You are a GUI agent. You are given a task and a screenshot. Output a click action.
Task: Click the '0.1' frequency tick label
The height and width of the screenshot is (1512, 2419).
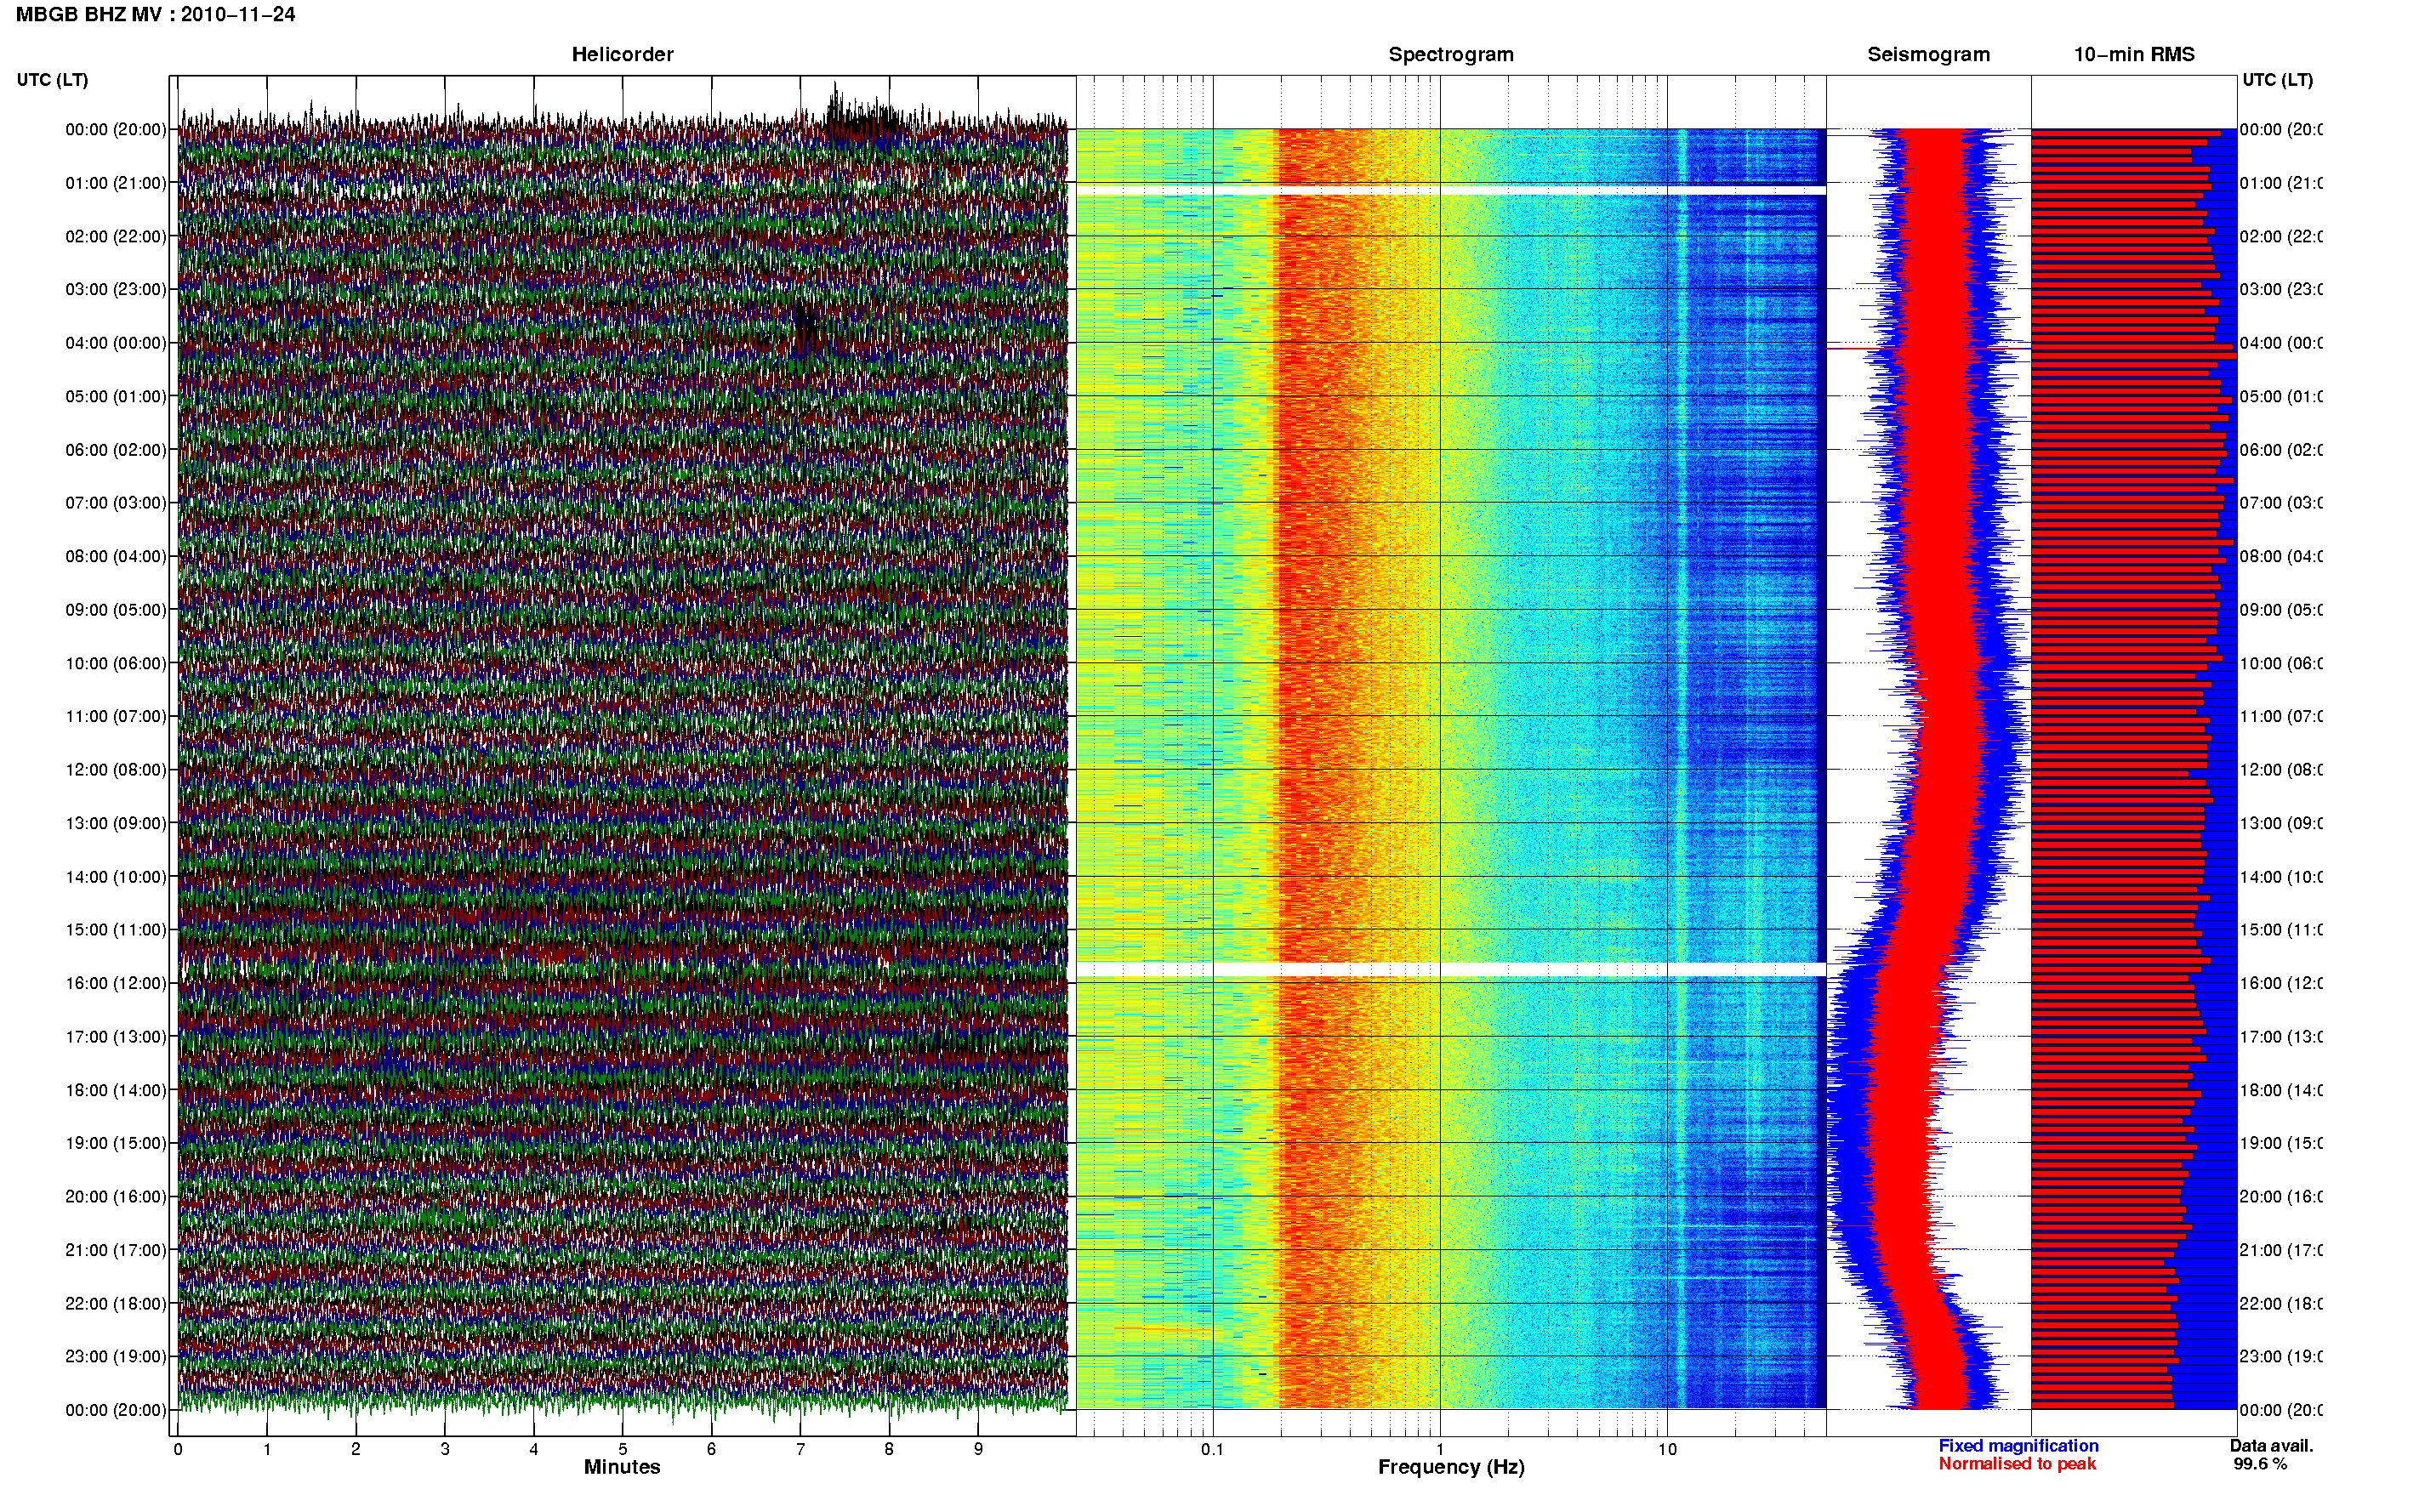tap(1212, 1449)
